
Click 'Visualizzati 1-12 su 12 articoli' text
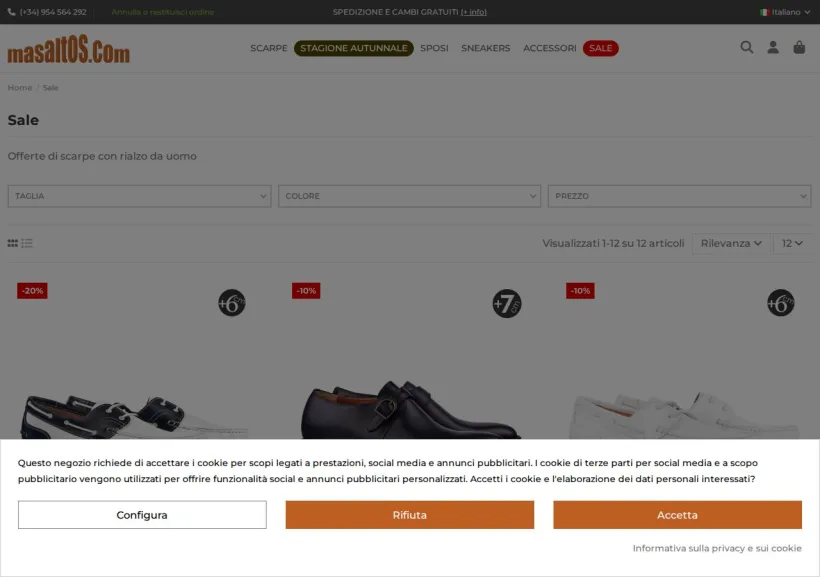(613, 243)
